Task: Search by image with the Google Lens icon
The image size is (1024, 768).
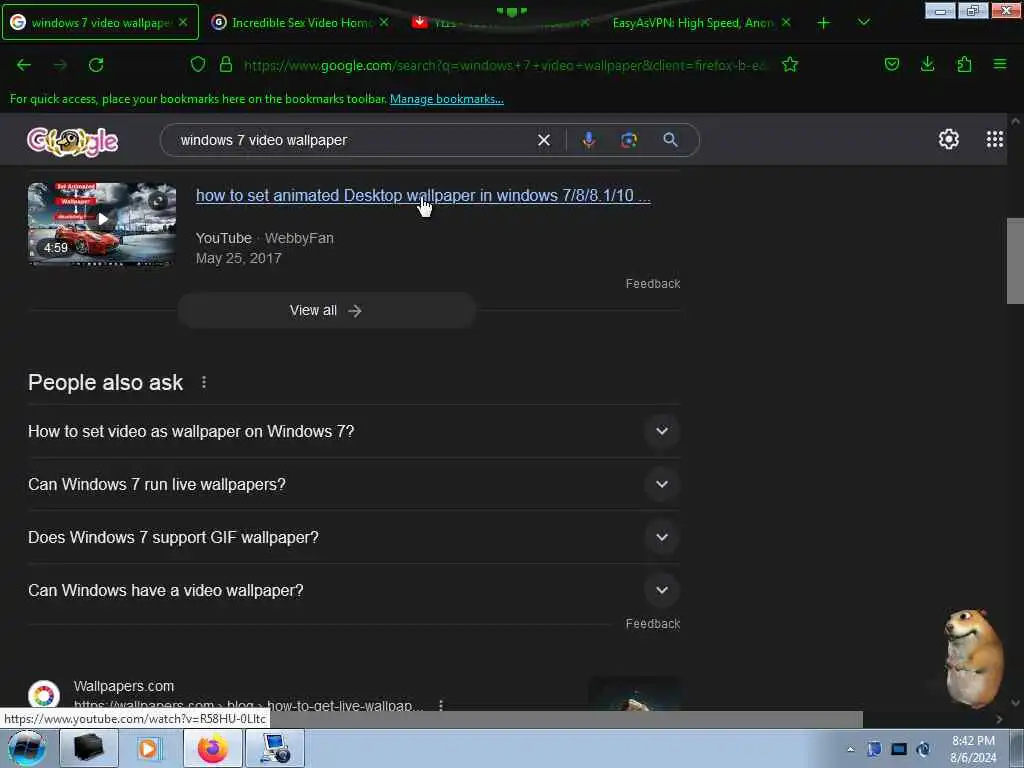Action: point(629,140)
